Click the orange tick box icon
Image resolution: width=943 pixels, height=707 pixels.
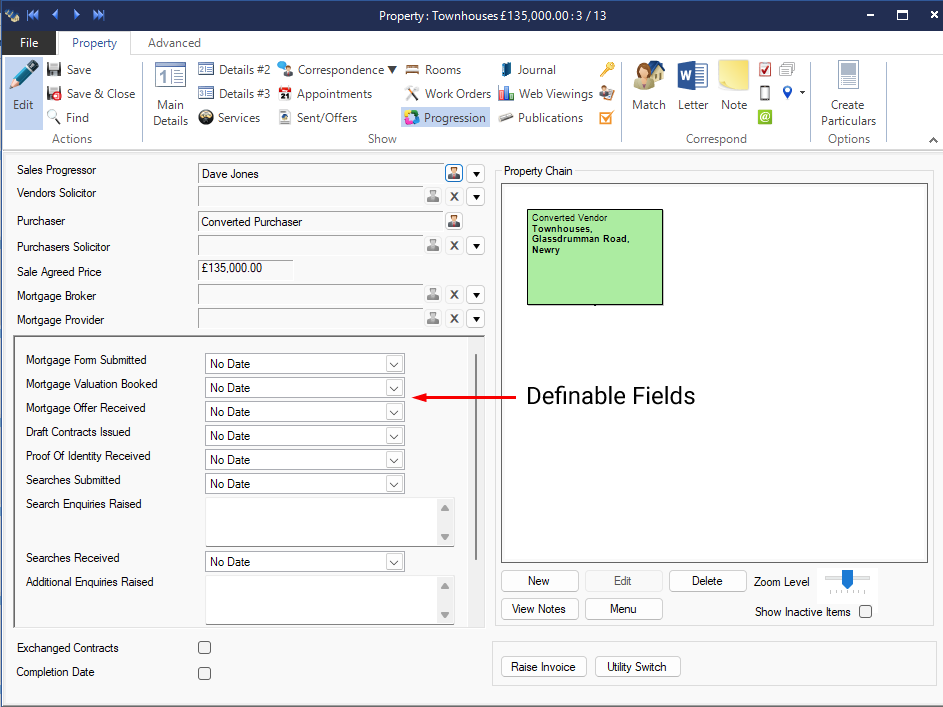pos(606,118)
